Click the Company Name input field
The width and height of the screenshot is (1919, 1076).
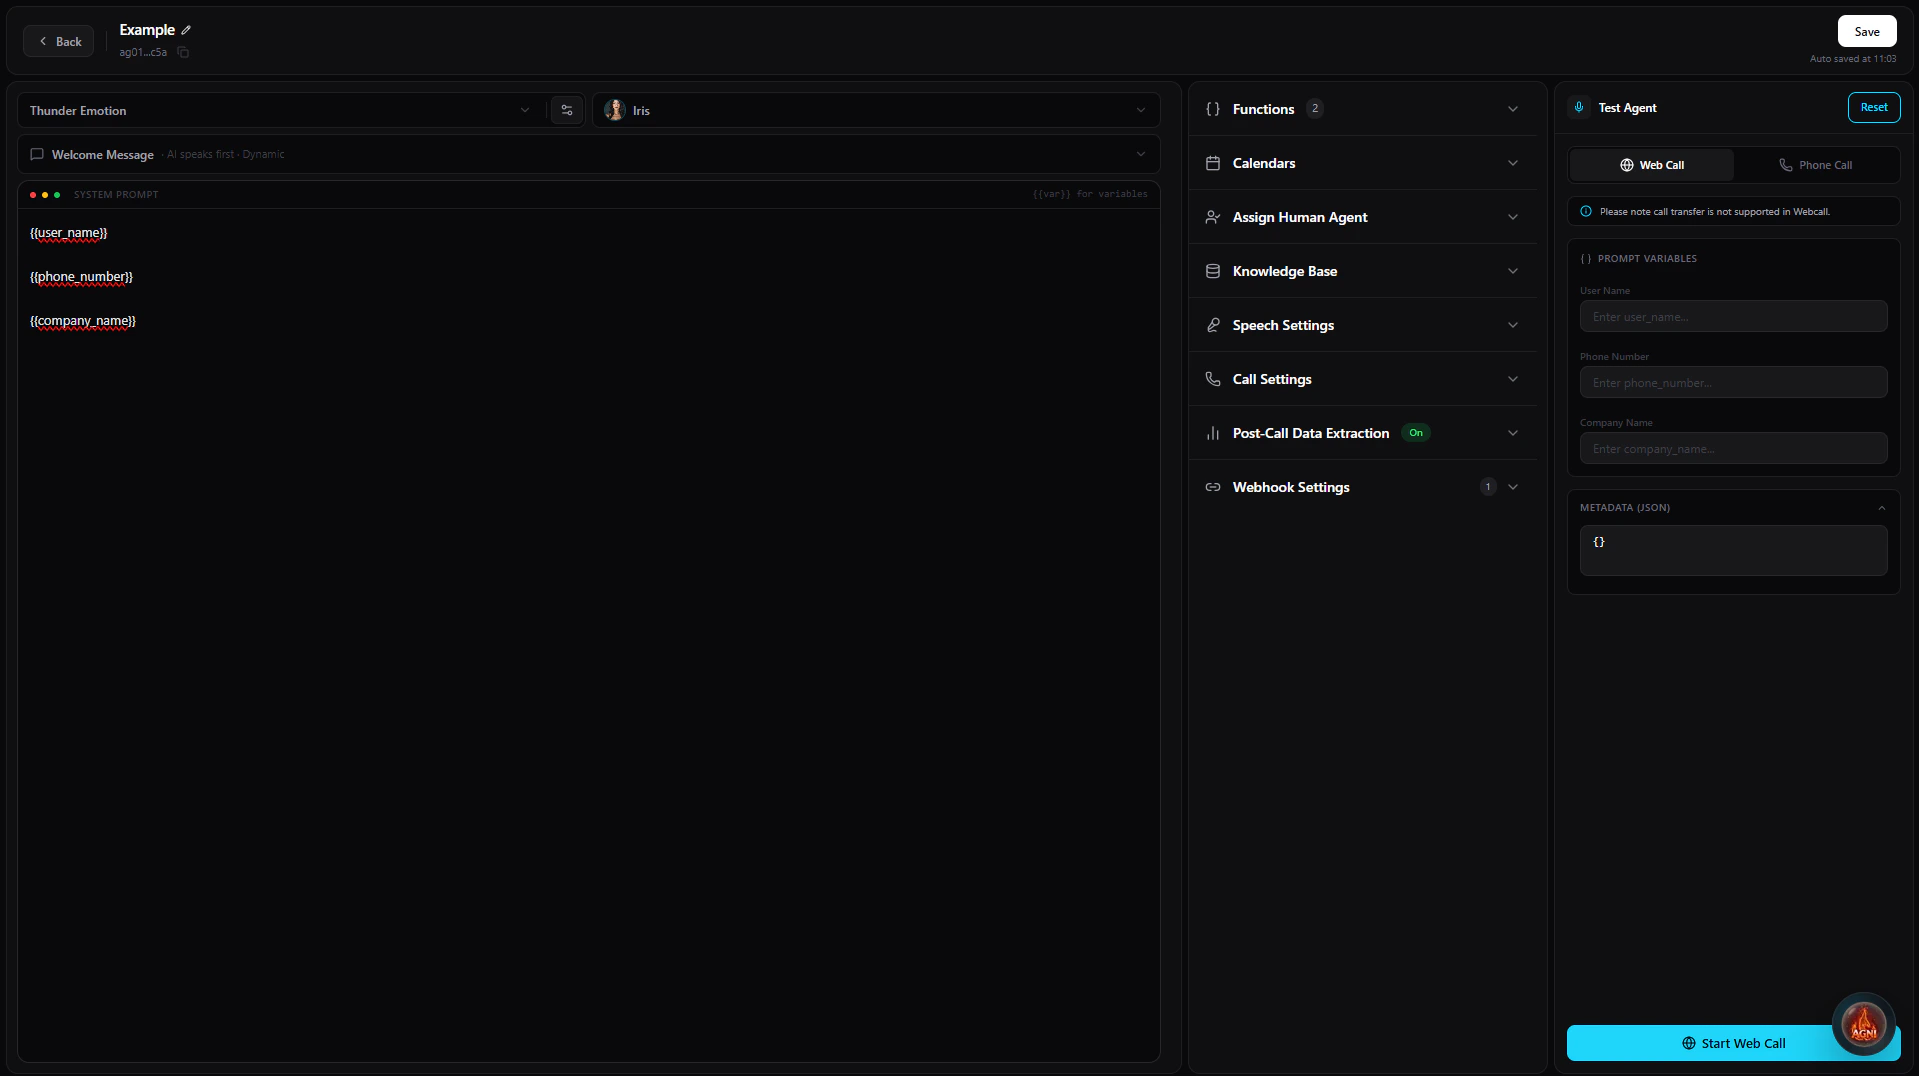(x=1733, y=448)
